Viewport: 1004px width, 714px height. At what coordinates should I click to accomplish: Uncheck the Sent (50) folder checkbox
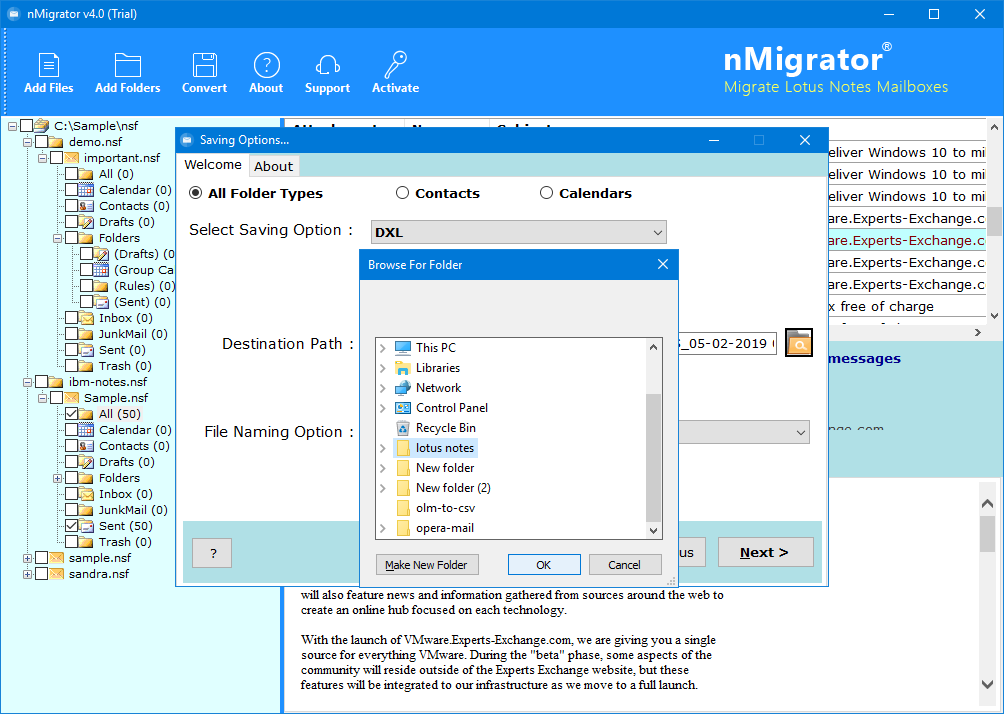(x=71, y=526)
